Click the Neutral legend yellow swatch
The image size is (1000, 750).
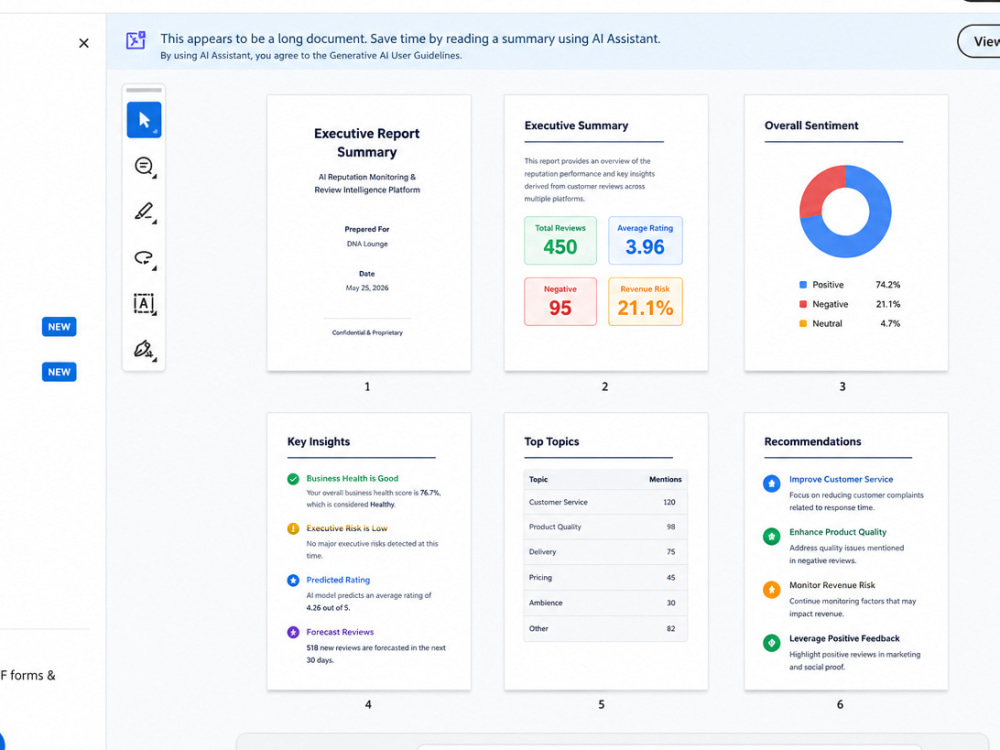pos(803,323)
